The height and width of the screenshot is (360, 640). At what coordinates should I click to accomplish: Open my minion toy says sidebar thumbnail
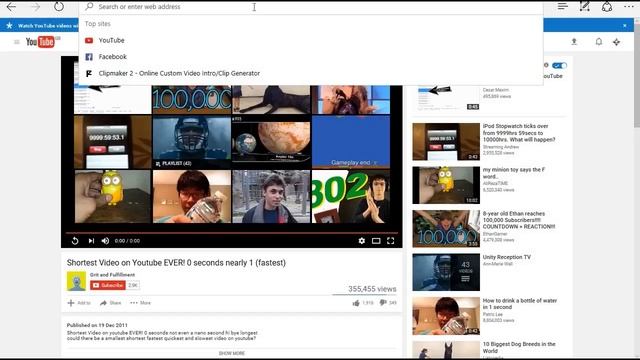(x=446, y=185)
